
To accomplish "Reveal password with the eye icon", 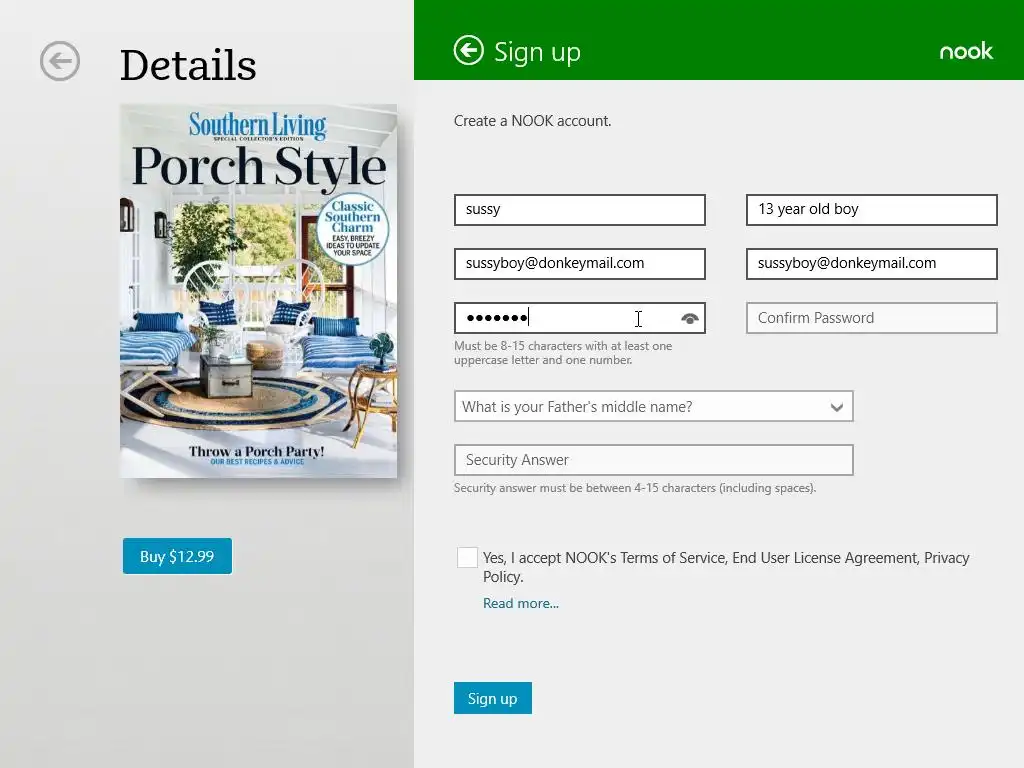I will point(690,318).
